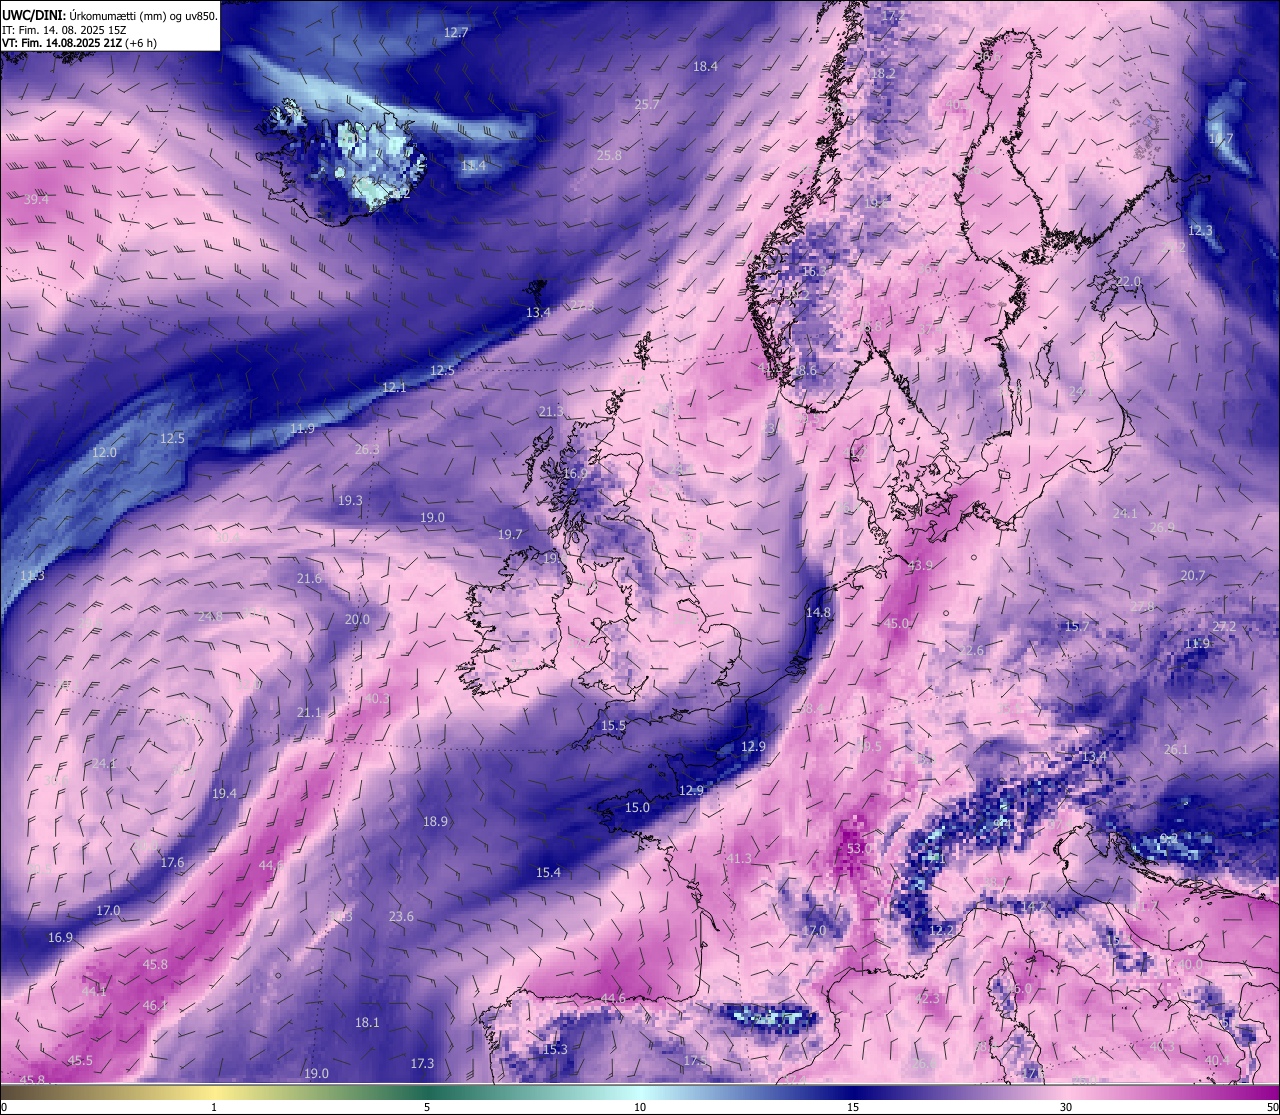Screen dimensions: 1280x1115
Task: Click the 19.3 value label
Action: tap(350, 500)
